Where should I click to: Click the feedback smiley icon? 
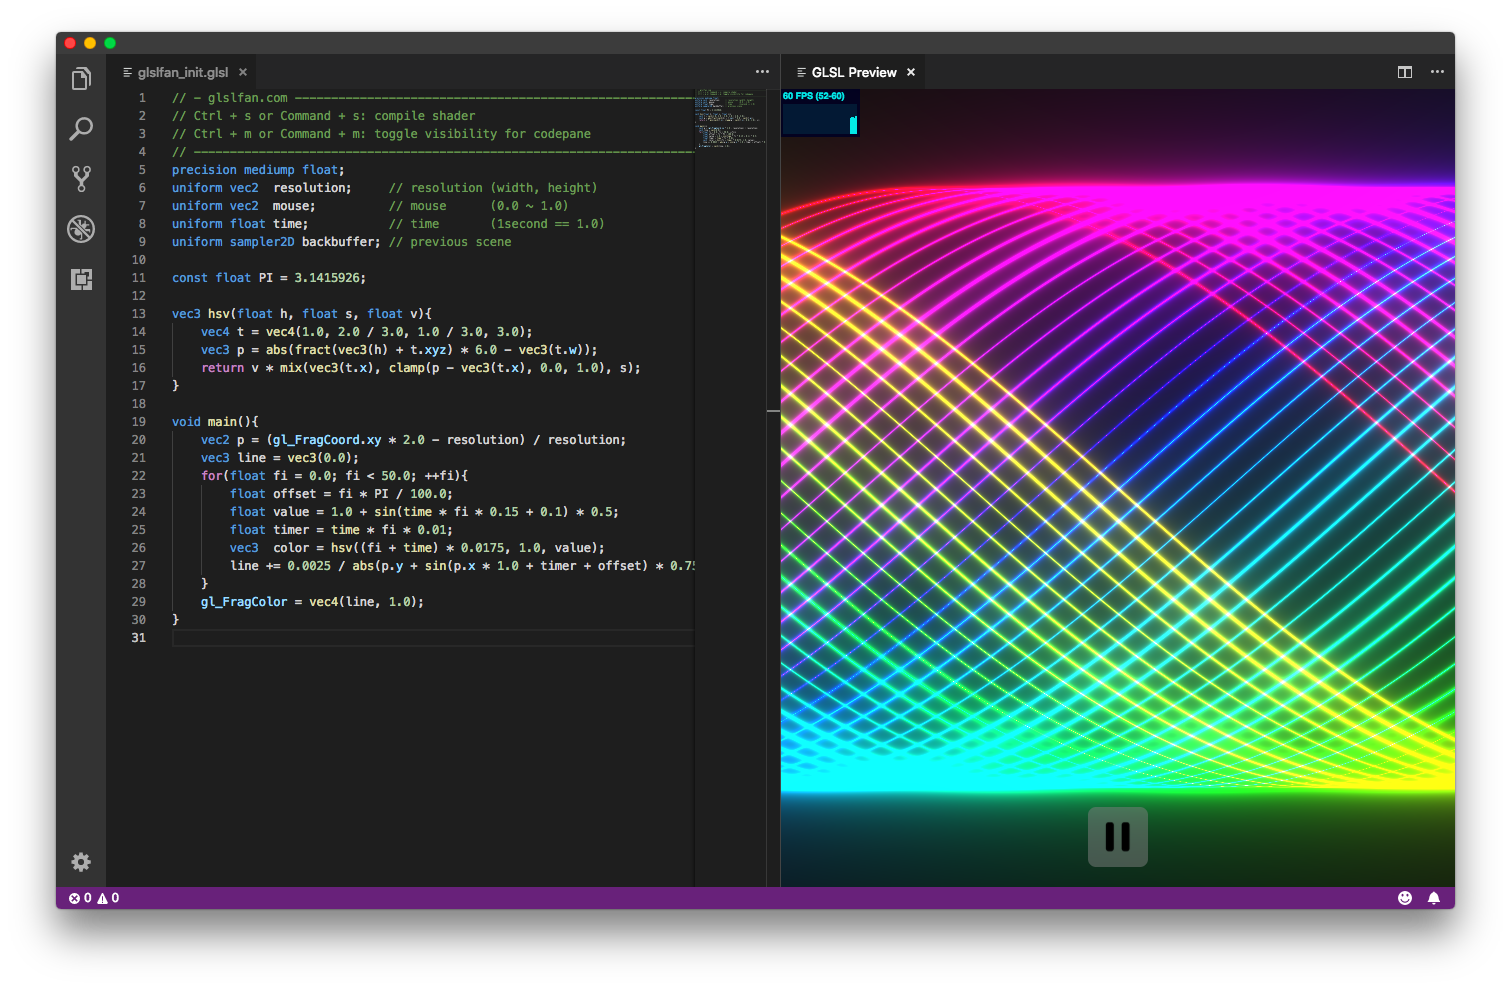(1405, 898)
